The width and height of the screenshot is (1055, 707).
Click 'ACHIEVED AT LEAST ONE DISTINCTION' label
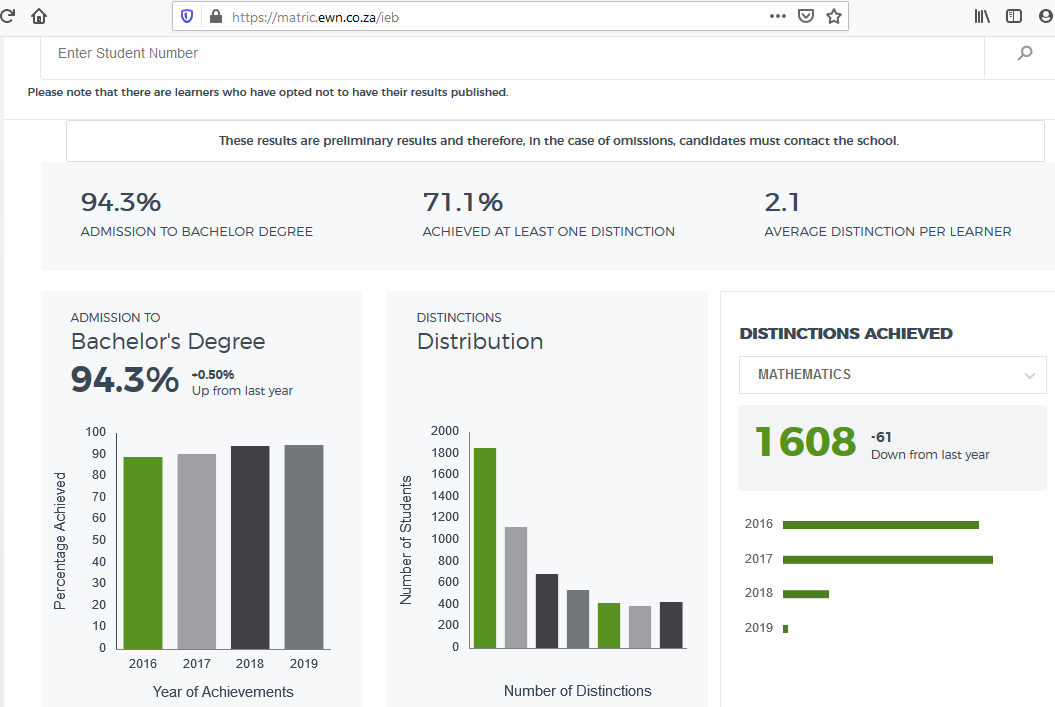click(x=548, y=231)
